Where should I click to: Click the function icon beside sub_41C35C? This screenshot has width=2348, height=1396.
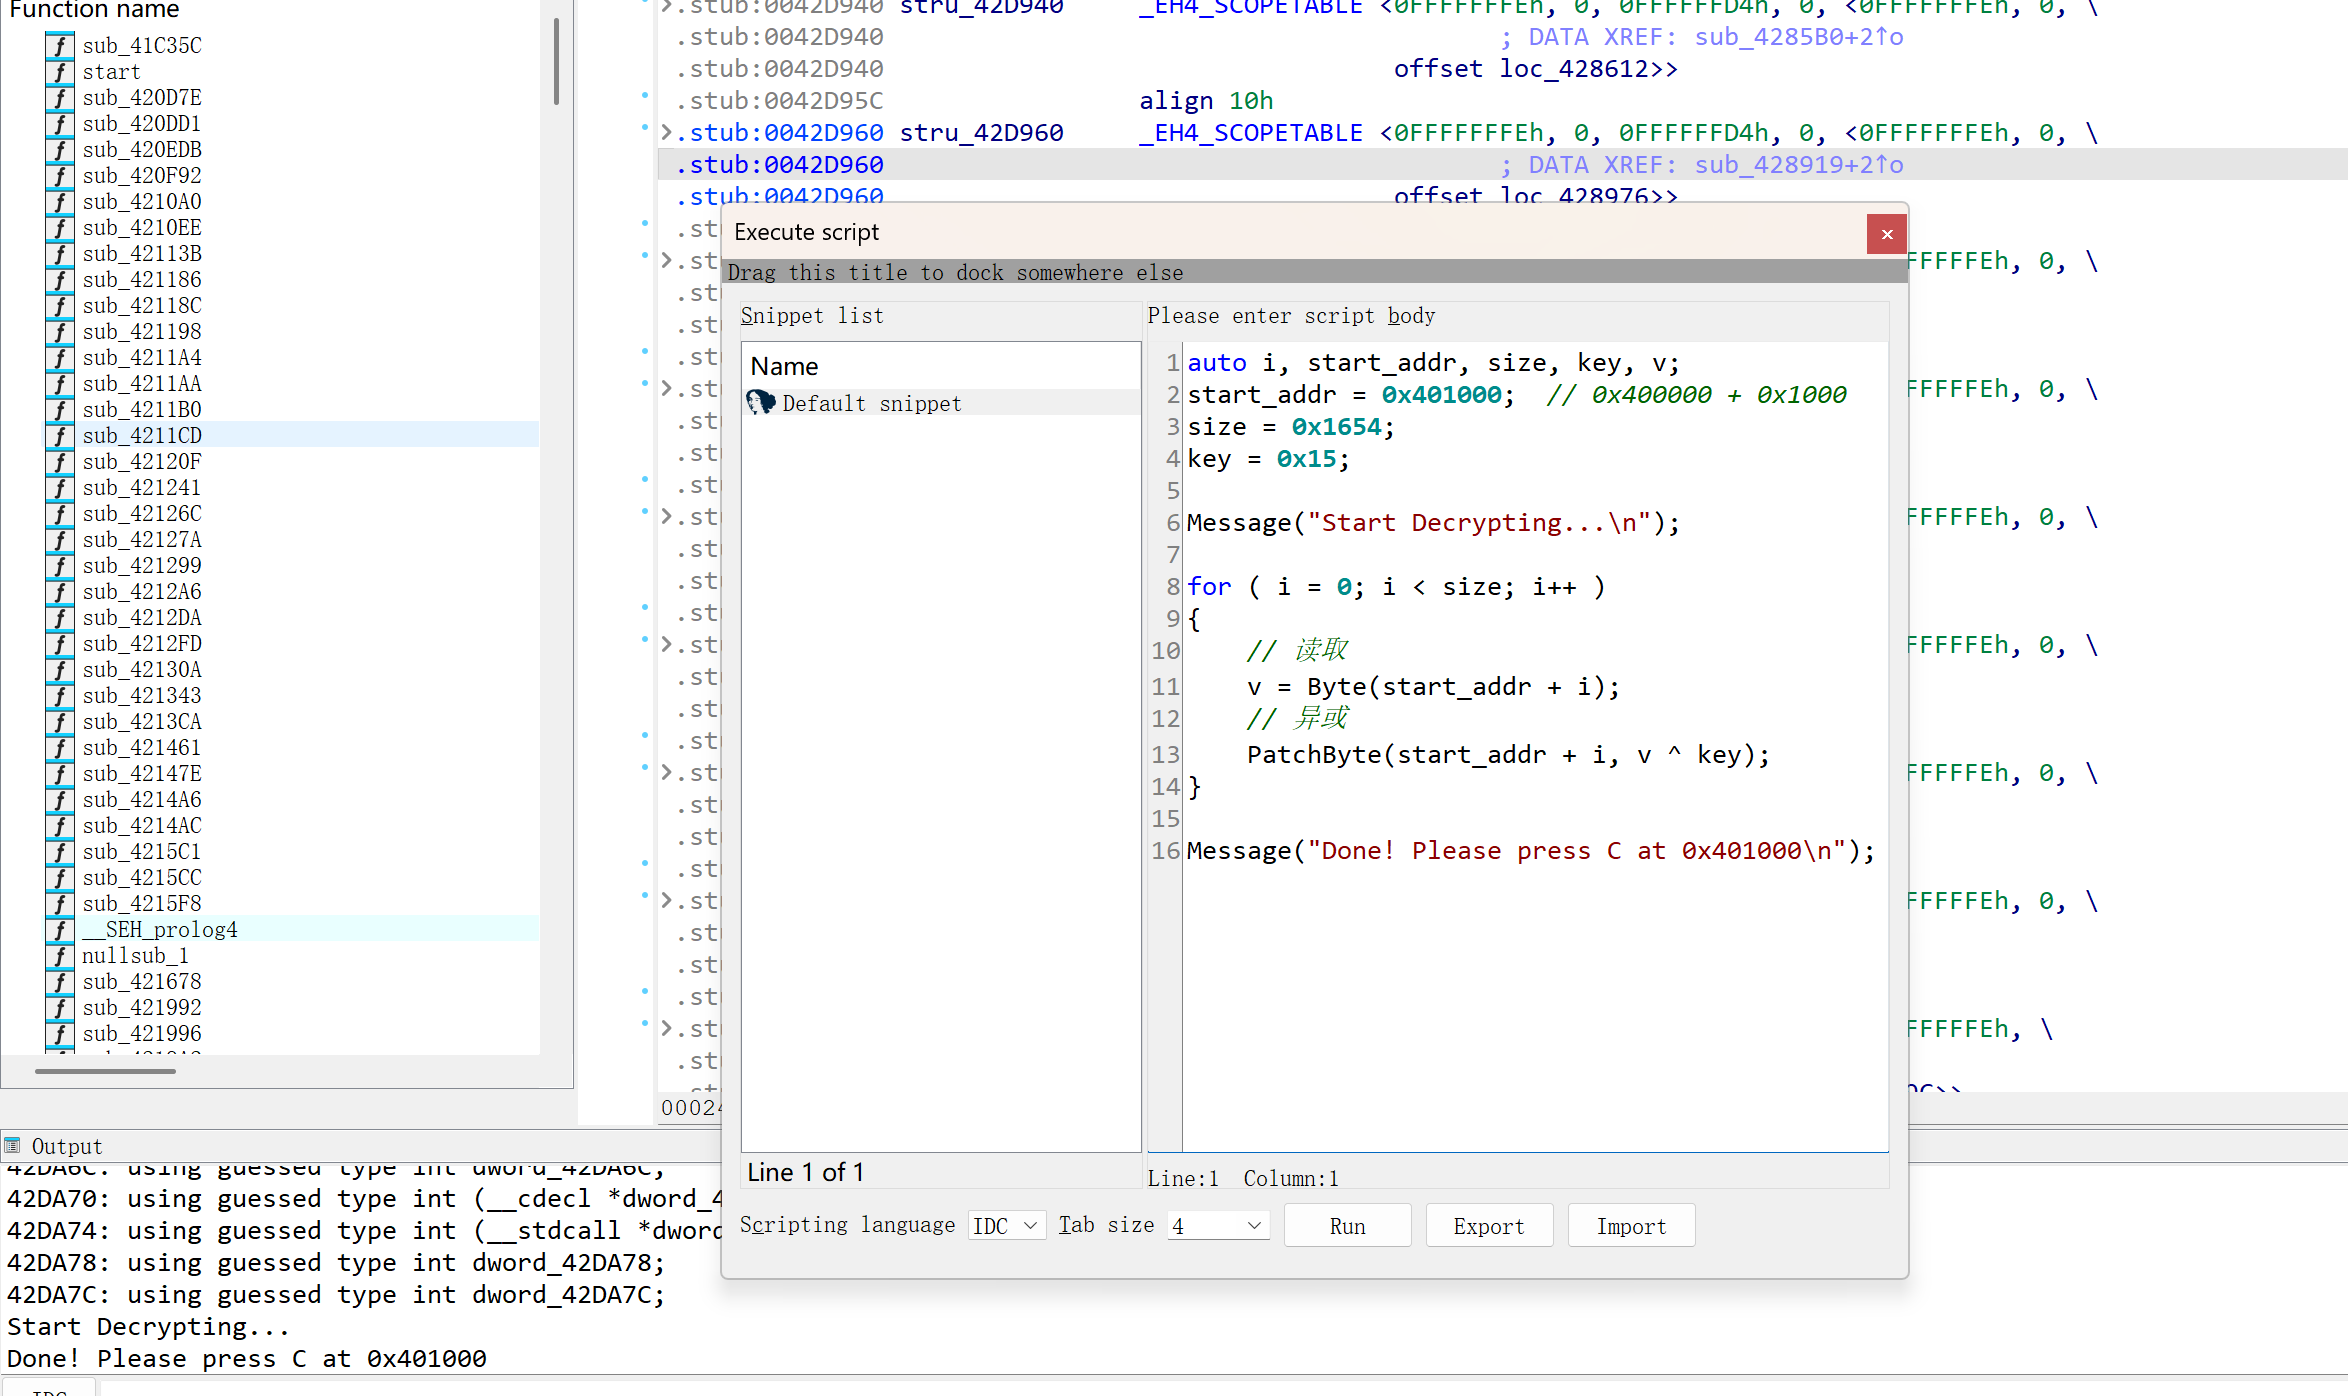click(x=60, y=46)
